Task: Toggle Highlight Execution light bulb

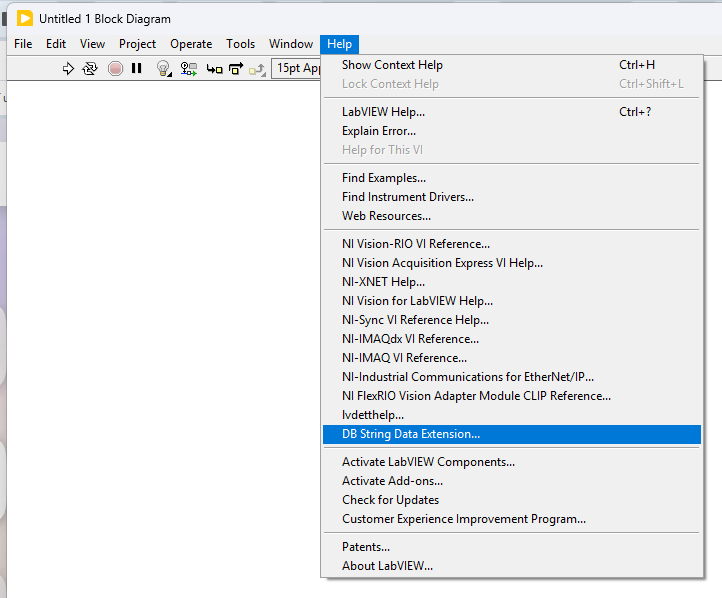Action: [x=163, y=69]
